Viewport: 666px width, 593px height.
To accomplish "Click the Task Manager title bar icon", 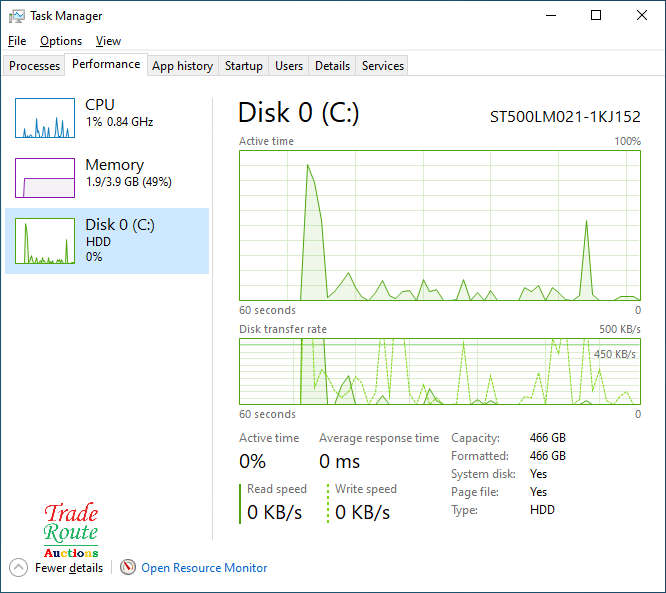I will click(17, 16).
